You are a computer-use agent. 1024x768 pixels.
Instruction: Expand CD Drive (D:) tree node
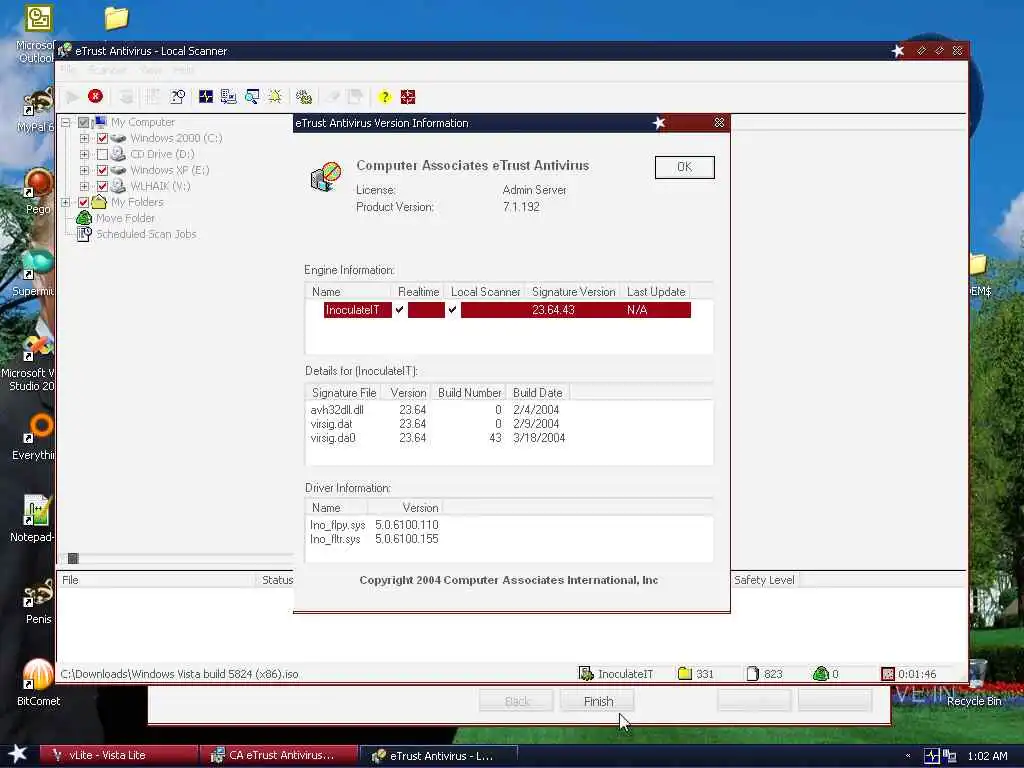click(84, 154)
